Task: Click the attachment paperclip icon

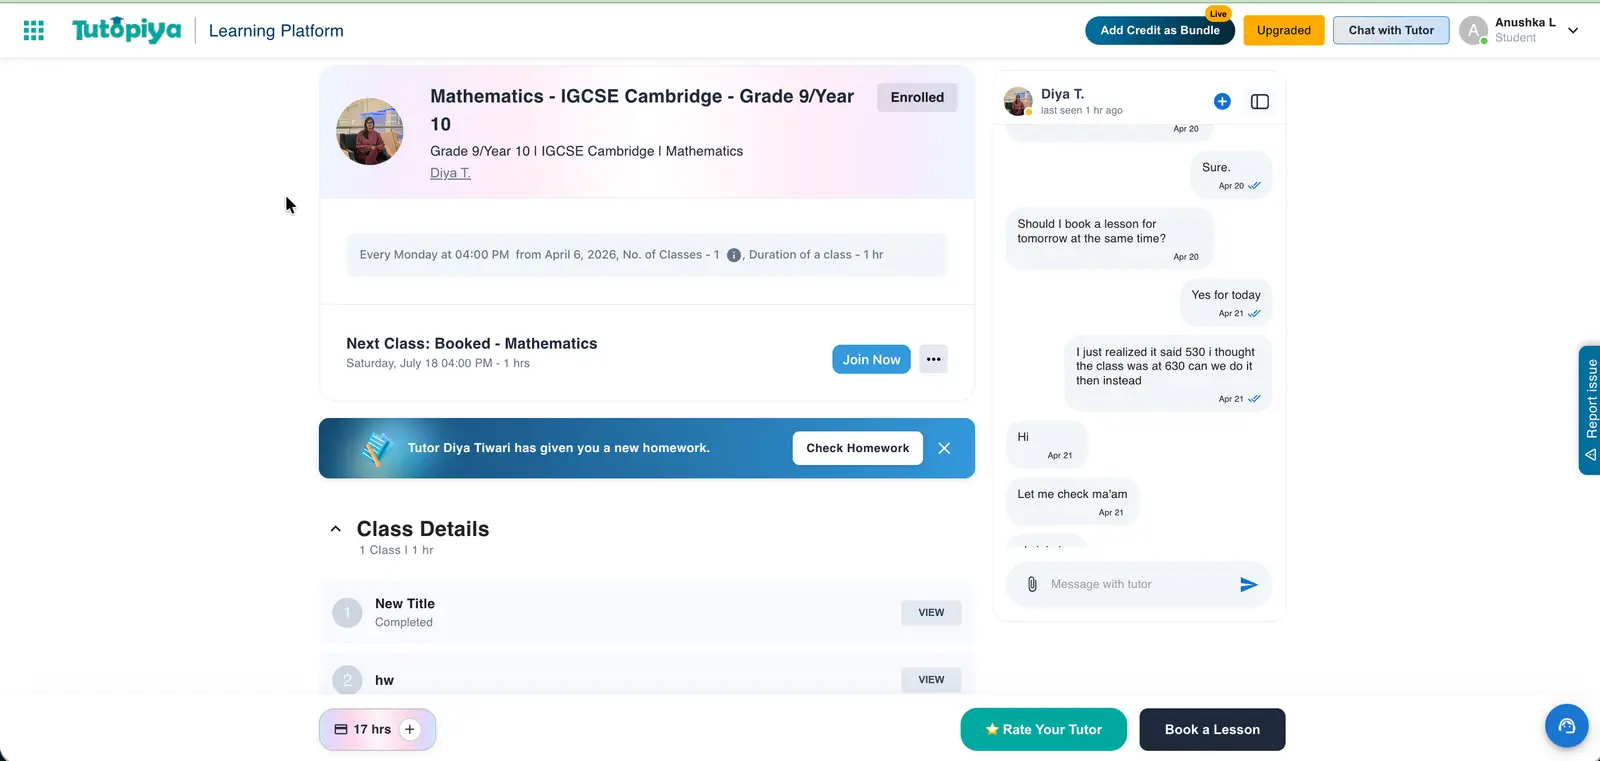Action: [1032, 584]
